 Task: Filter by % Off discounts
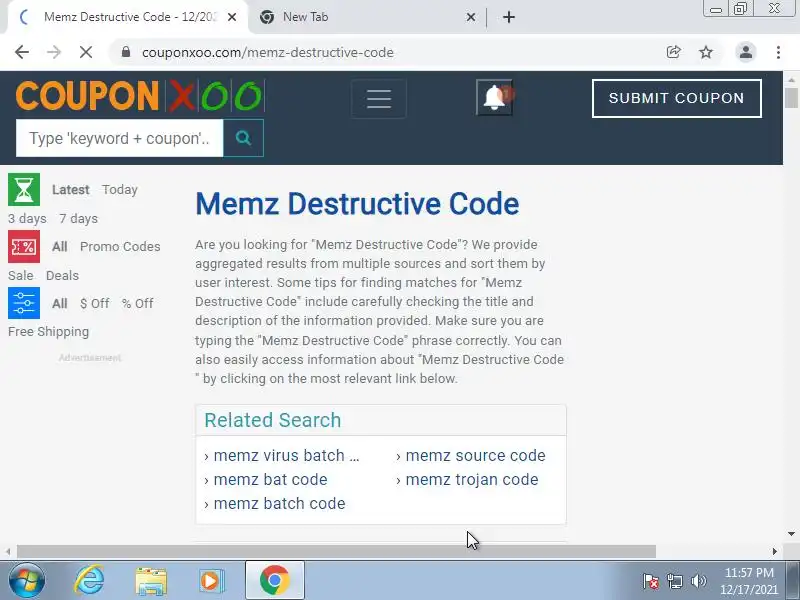point(137,304)
